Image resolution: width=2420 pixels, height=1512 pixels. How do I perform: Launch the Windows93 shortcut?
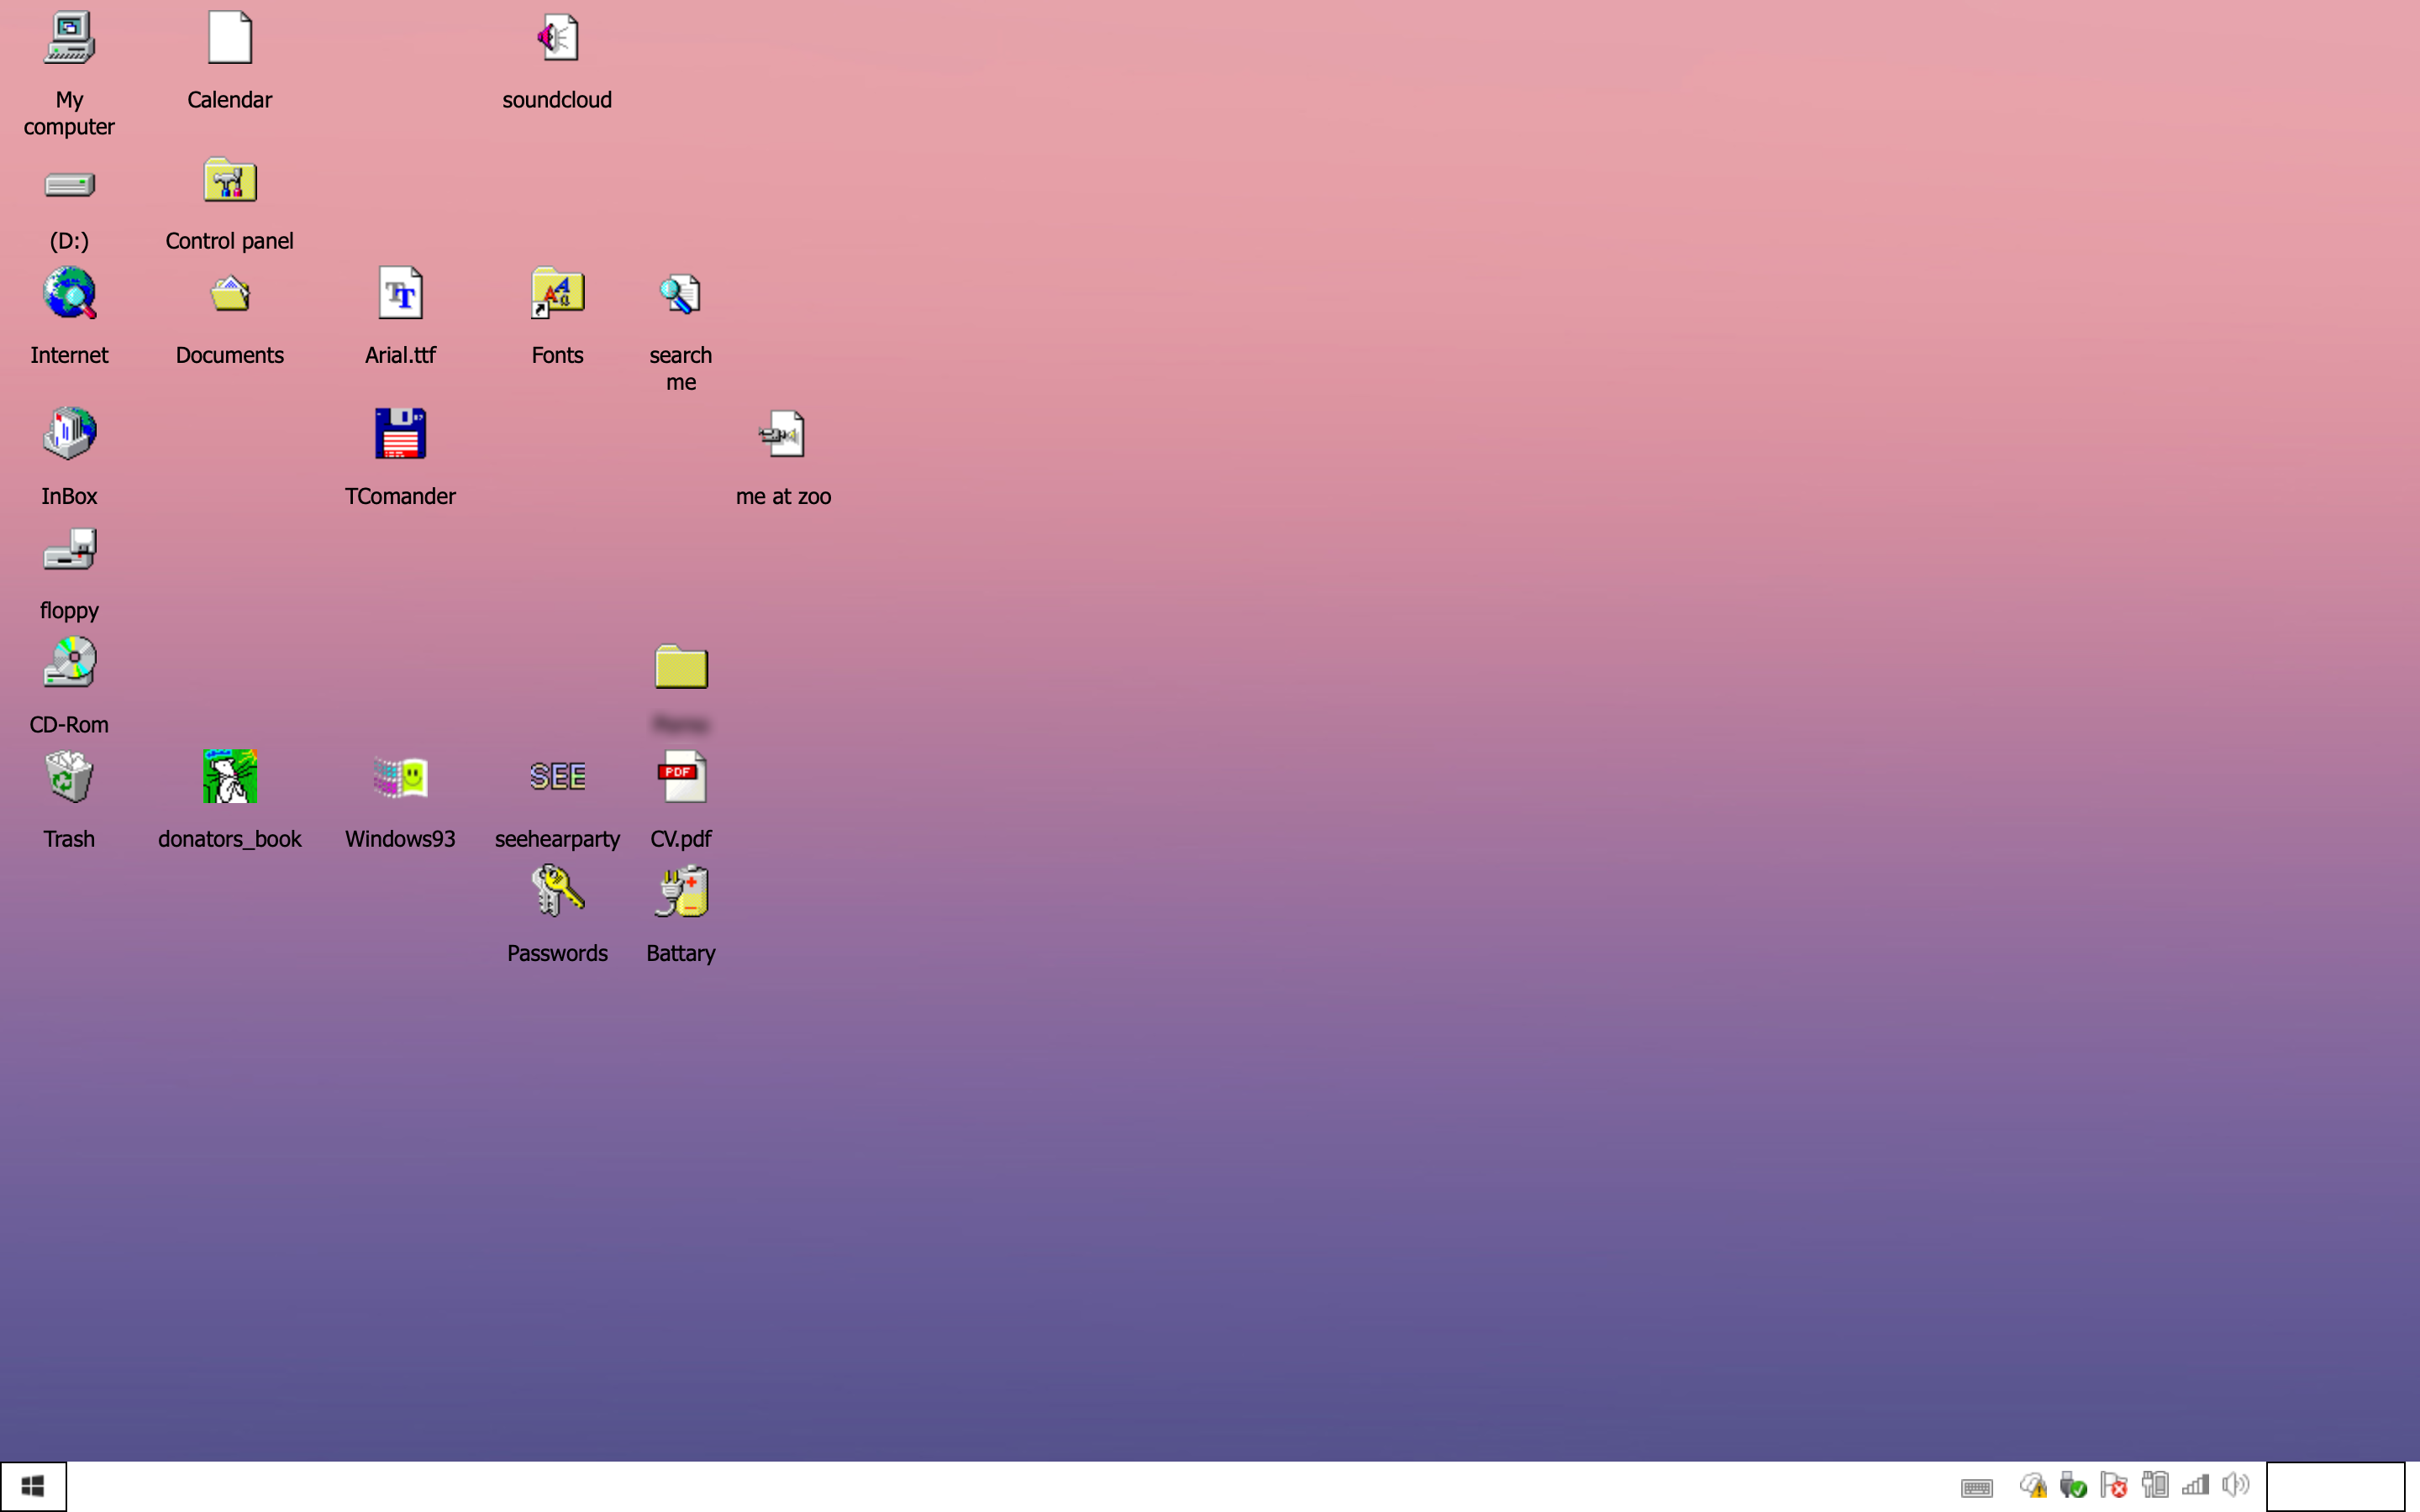pyautogui.click(x=400, y=777)
